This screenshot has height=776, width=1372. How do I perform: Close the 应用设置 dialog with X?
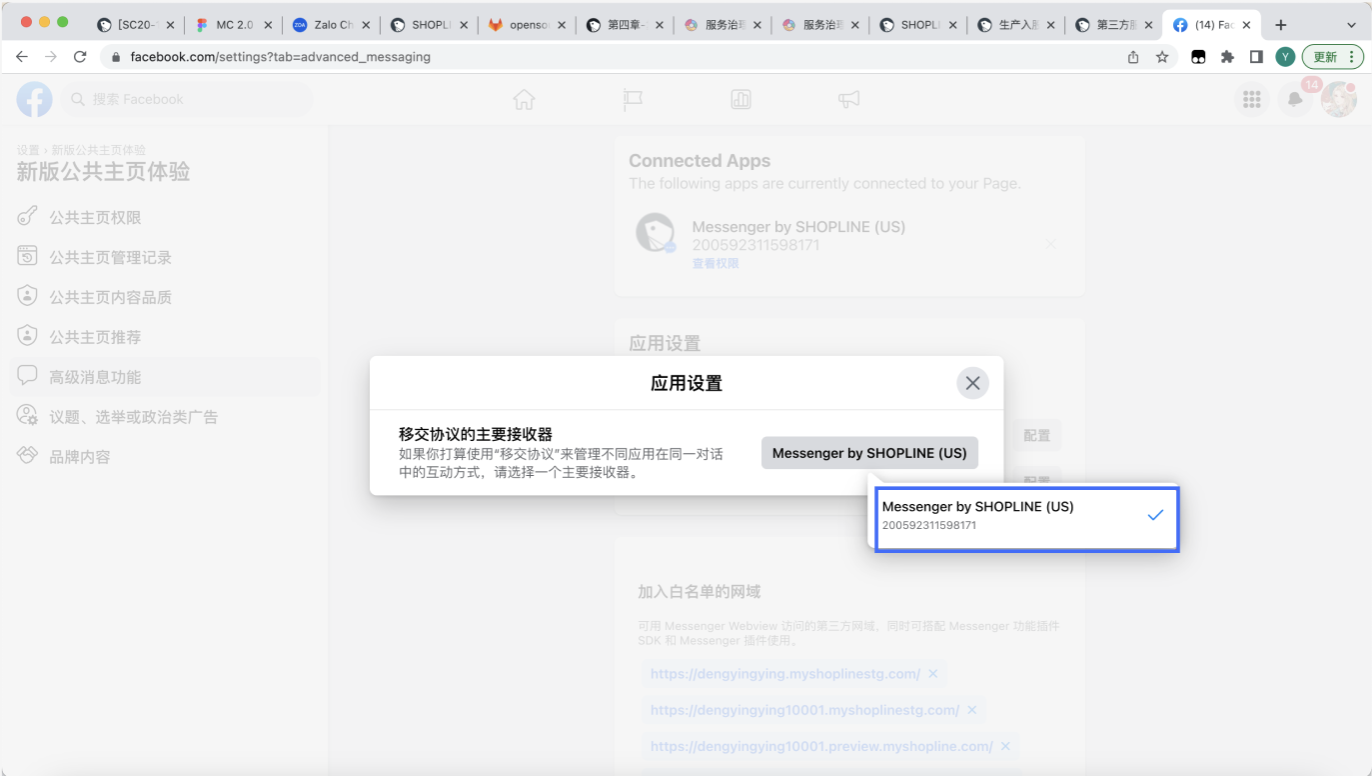click(972, 383)
